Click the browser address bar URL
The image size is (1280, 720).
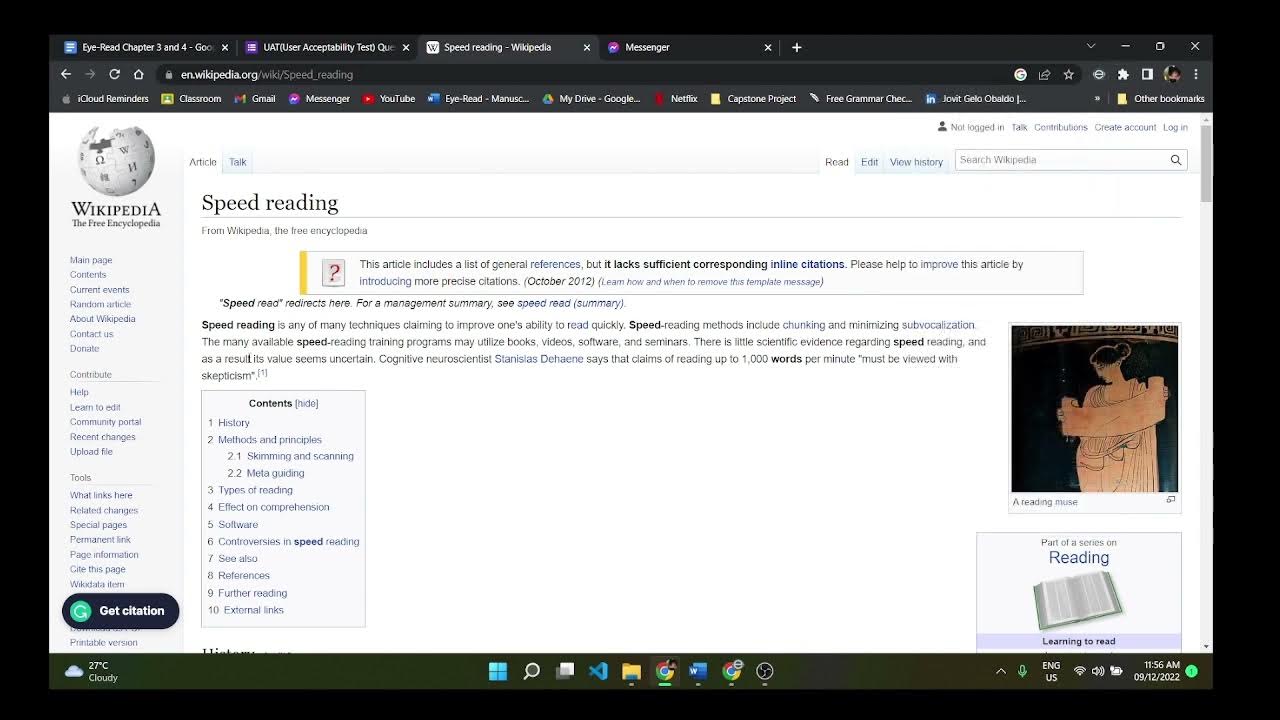pyautogui.click(x=267, y=74)
